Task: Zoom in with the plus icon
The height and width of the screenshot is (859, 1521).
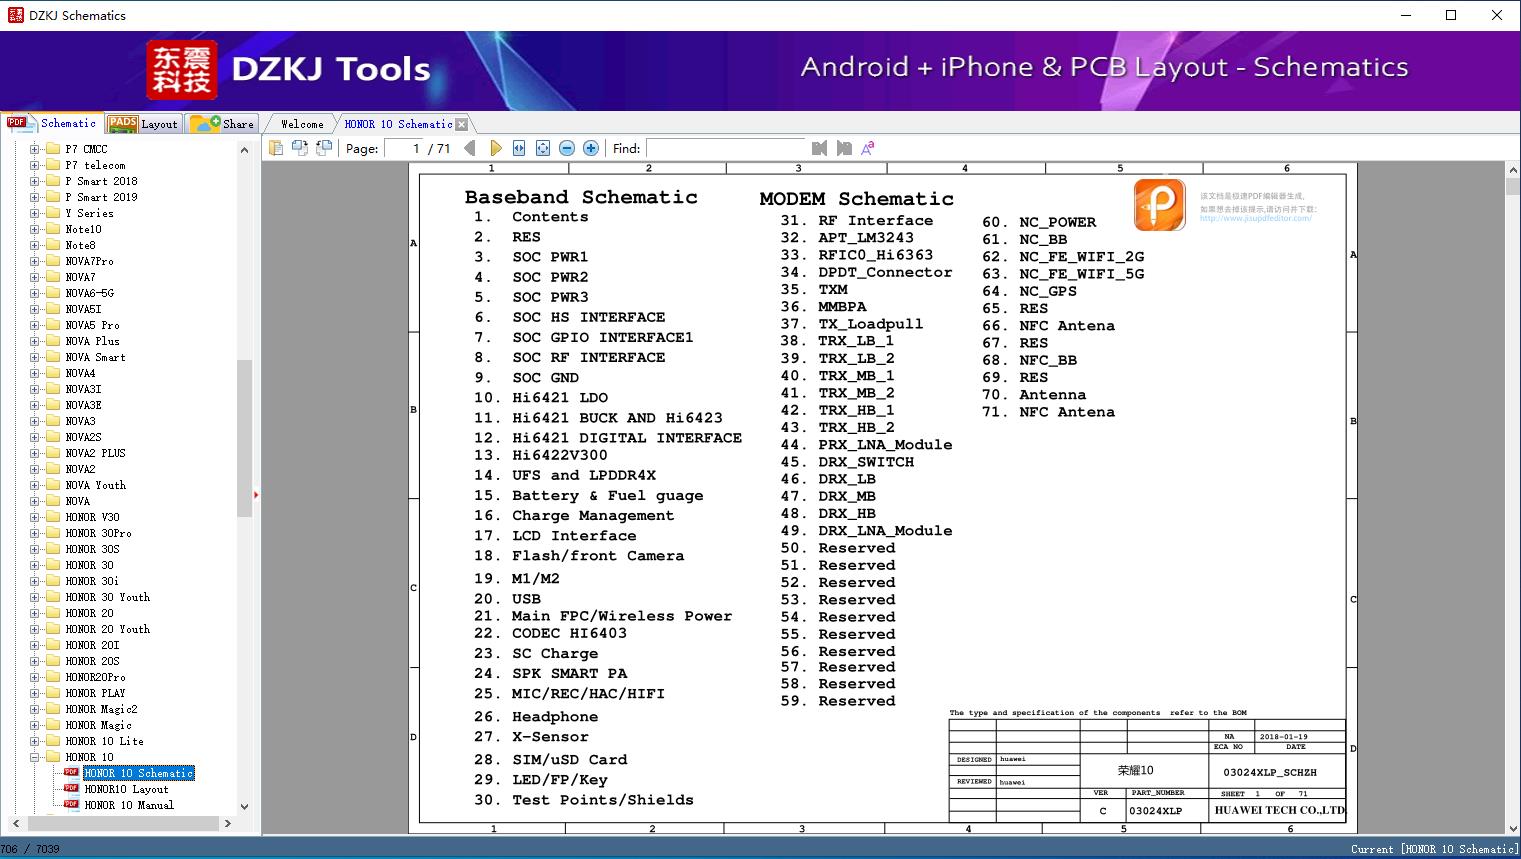Action: (591, 148)
